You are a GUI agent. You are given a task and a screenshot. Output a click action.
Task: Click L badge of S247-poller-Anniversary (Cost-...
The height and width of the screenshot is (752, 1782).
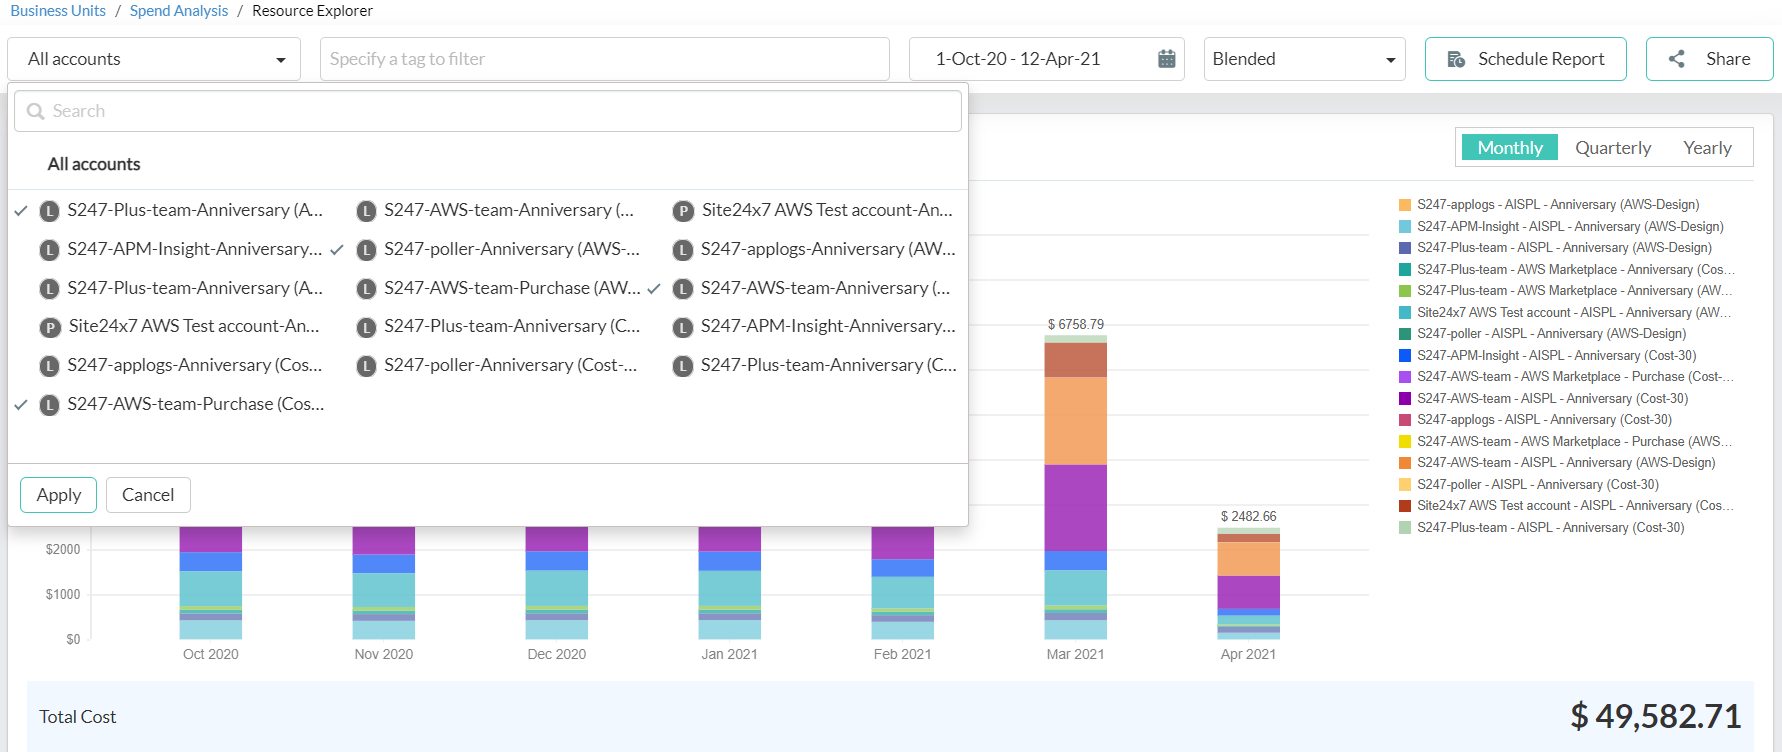tap(367, 366)
